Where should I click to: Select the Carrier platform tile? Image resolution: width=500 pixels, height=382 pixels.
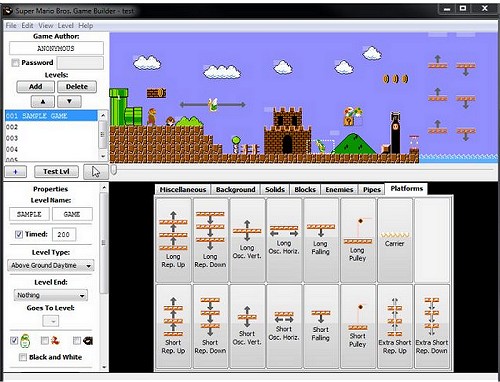(x=395, y=240)
